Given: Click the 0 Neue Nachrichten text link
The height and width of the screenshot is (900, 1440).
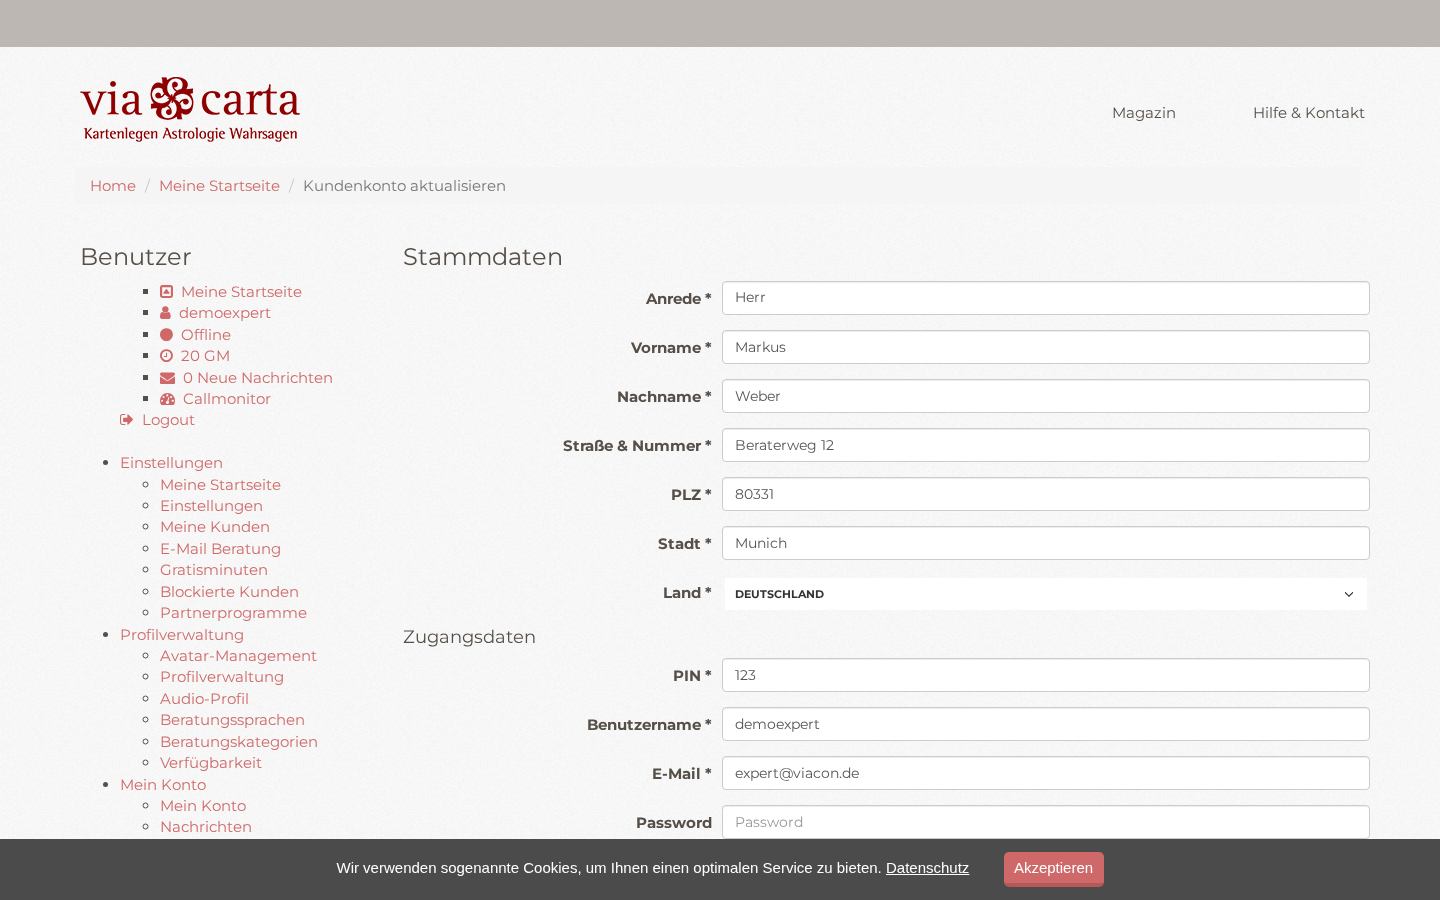Looking at the screenshot, I should coord(258,378).
